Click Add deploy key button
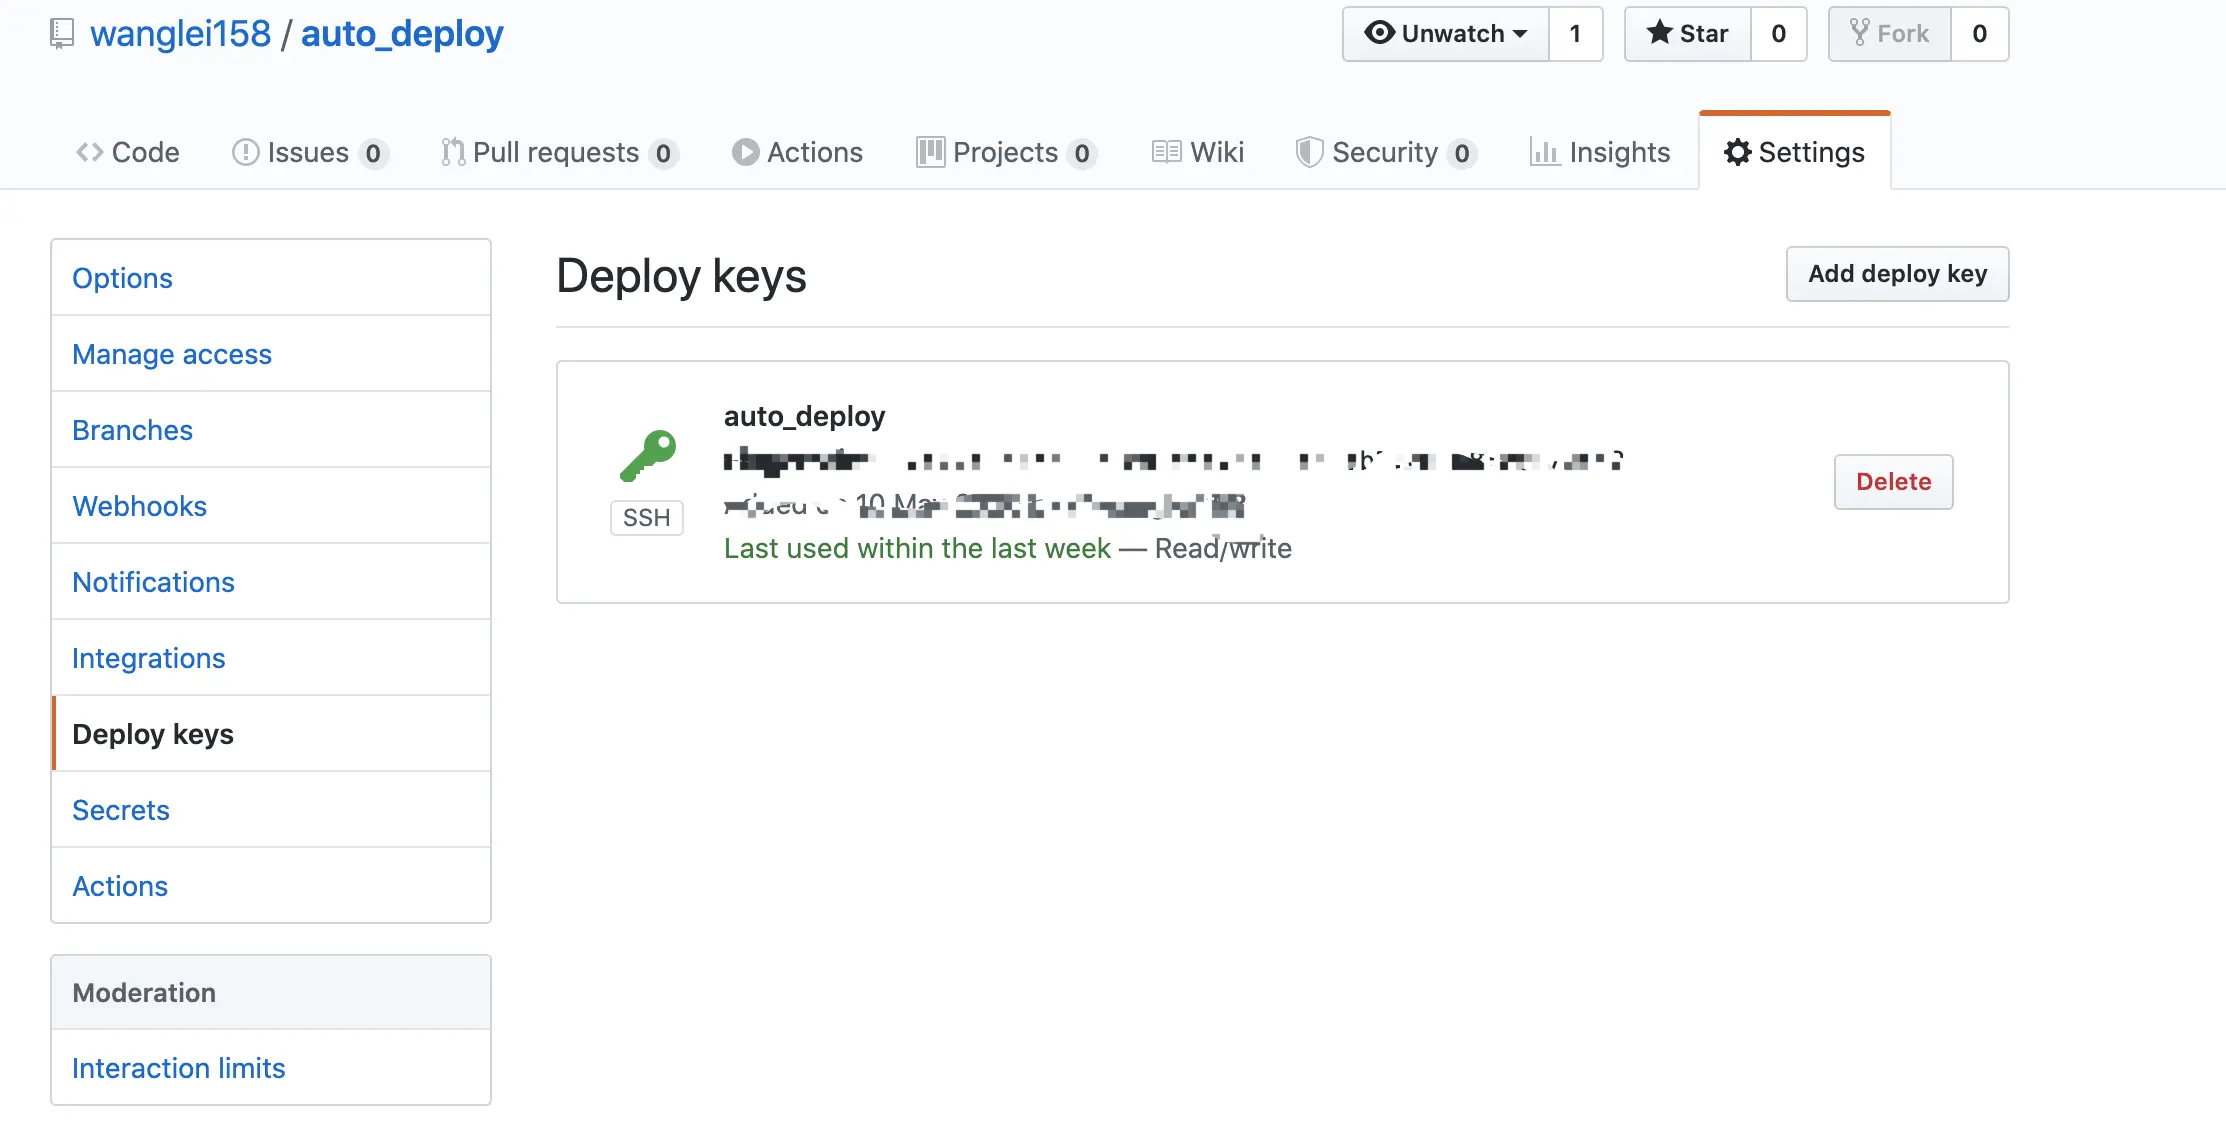Viewport: 2226px width, 1148px height. click(1897, 274)
